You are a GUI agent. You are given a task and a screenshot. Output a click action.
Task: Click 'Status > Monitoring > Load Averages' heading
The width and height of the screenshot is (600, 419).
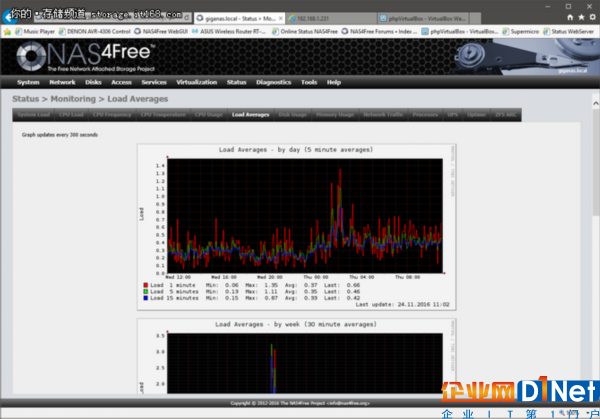(90, 99)
